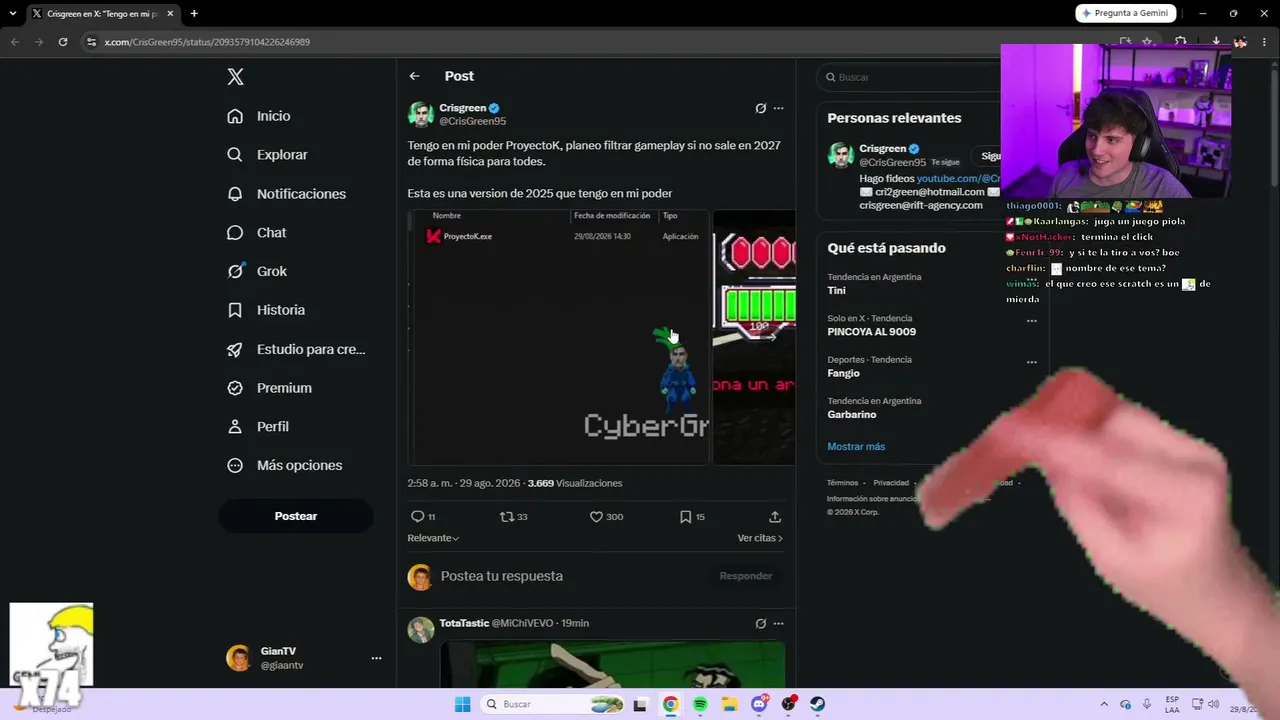Image resolution: width=1280 pixels, height=720 pixels.
Task: Click the Postear button
Action: pyautogui.click(x=296, y=516)
